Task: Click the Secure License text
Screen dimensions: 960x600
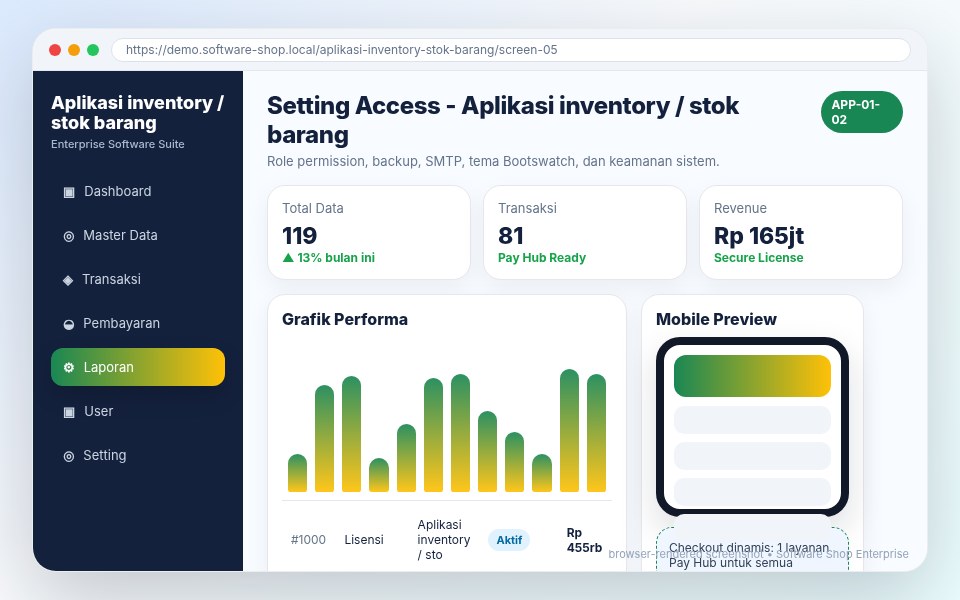Action: 759,258
